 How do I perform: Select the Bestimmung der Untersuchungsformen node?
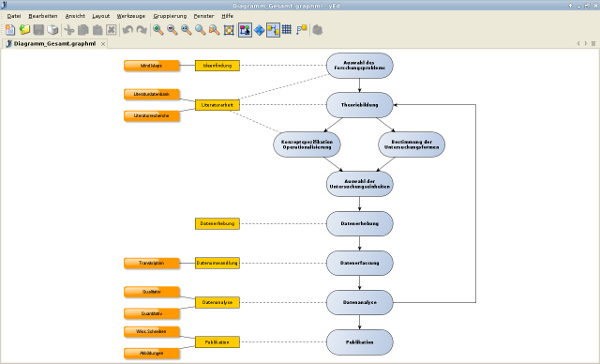click(411, 144)
